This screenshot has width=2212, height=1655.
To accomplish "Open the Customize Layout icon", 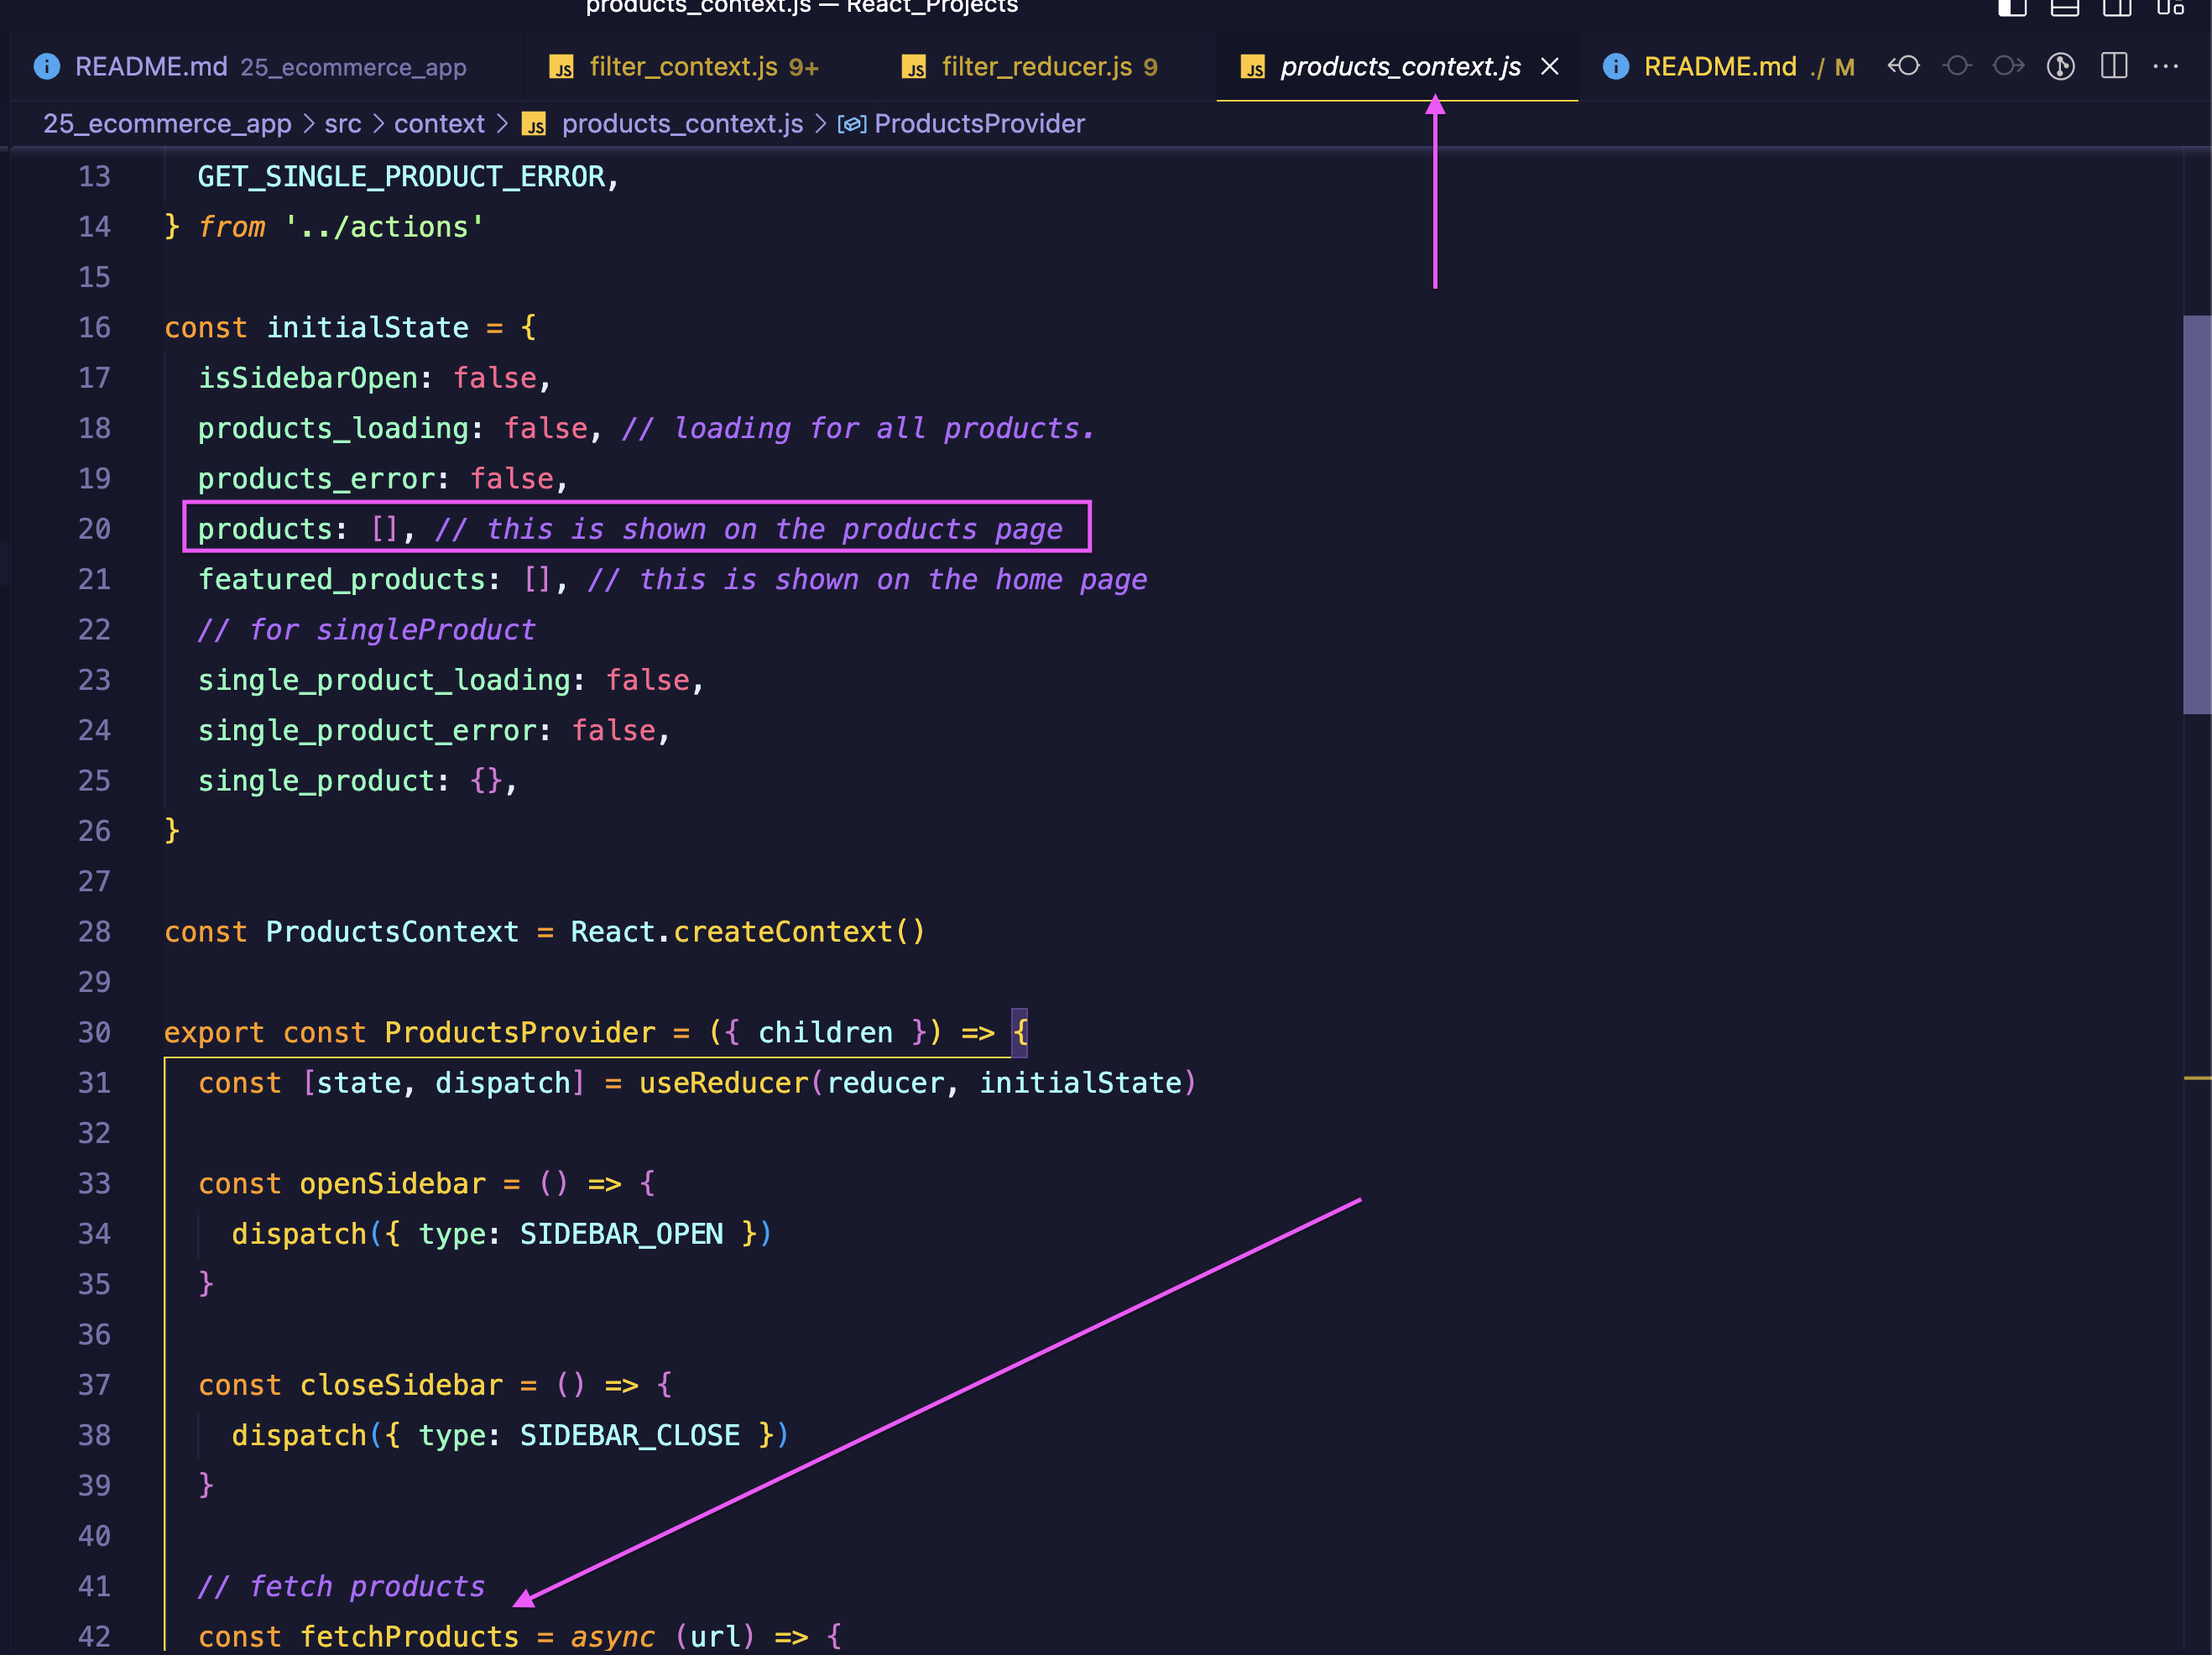I will tap(2171, 7).
